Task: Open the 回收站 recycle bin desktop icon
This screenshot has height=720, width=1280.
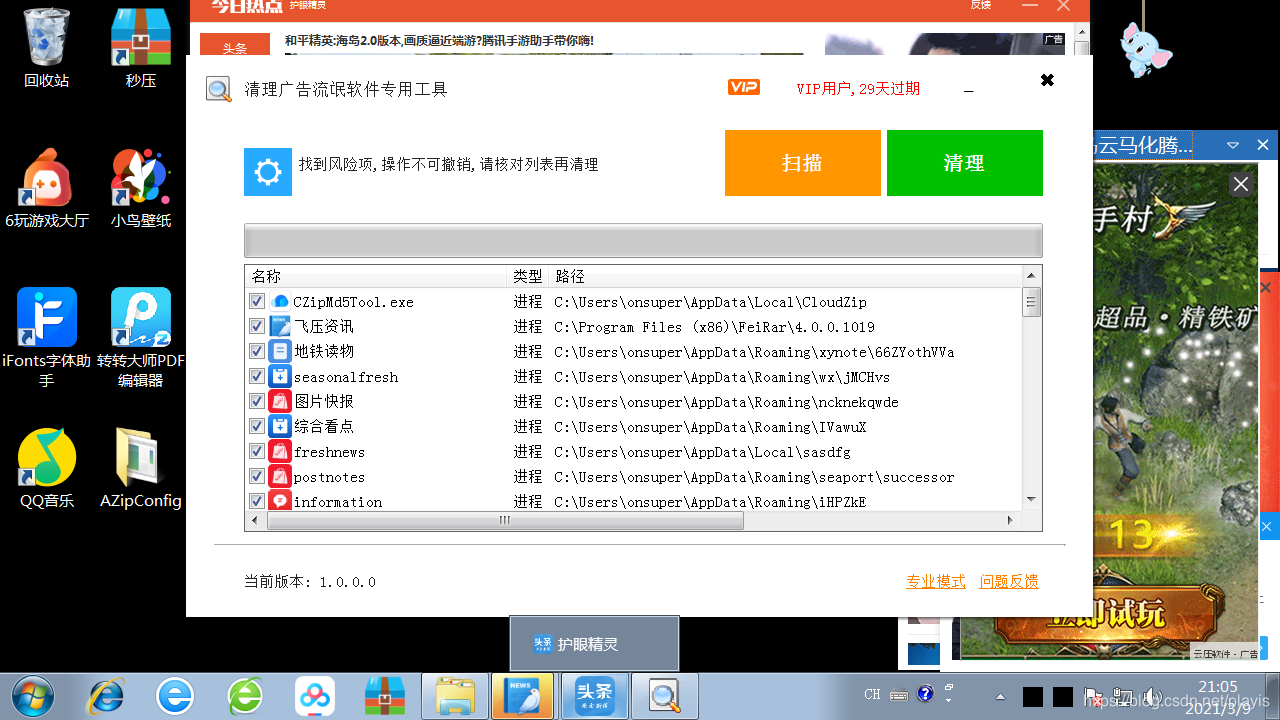Action: (x=47, y=48)
